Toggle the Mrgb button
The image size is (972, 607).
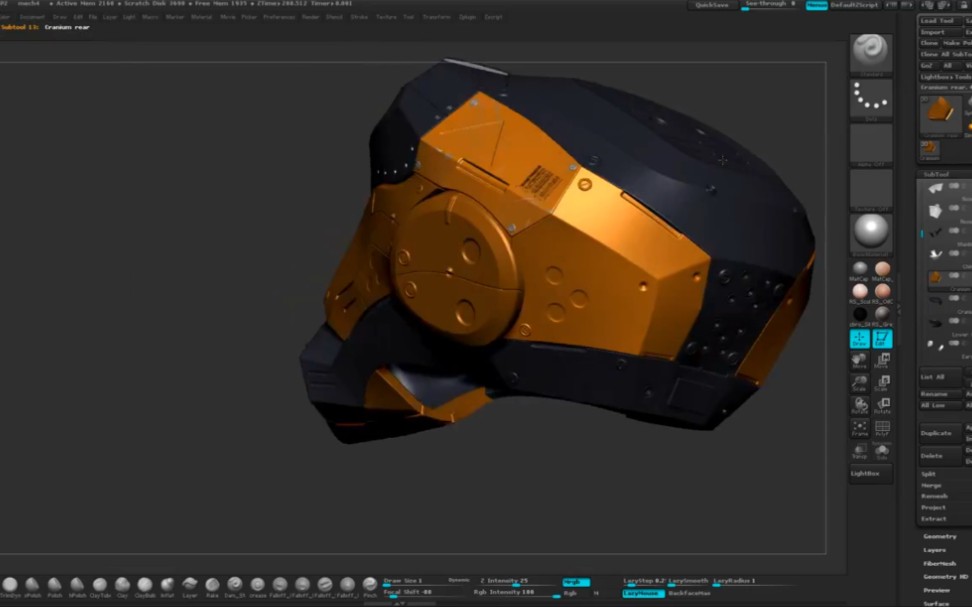[x=576, y=582]
